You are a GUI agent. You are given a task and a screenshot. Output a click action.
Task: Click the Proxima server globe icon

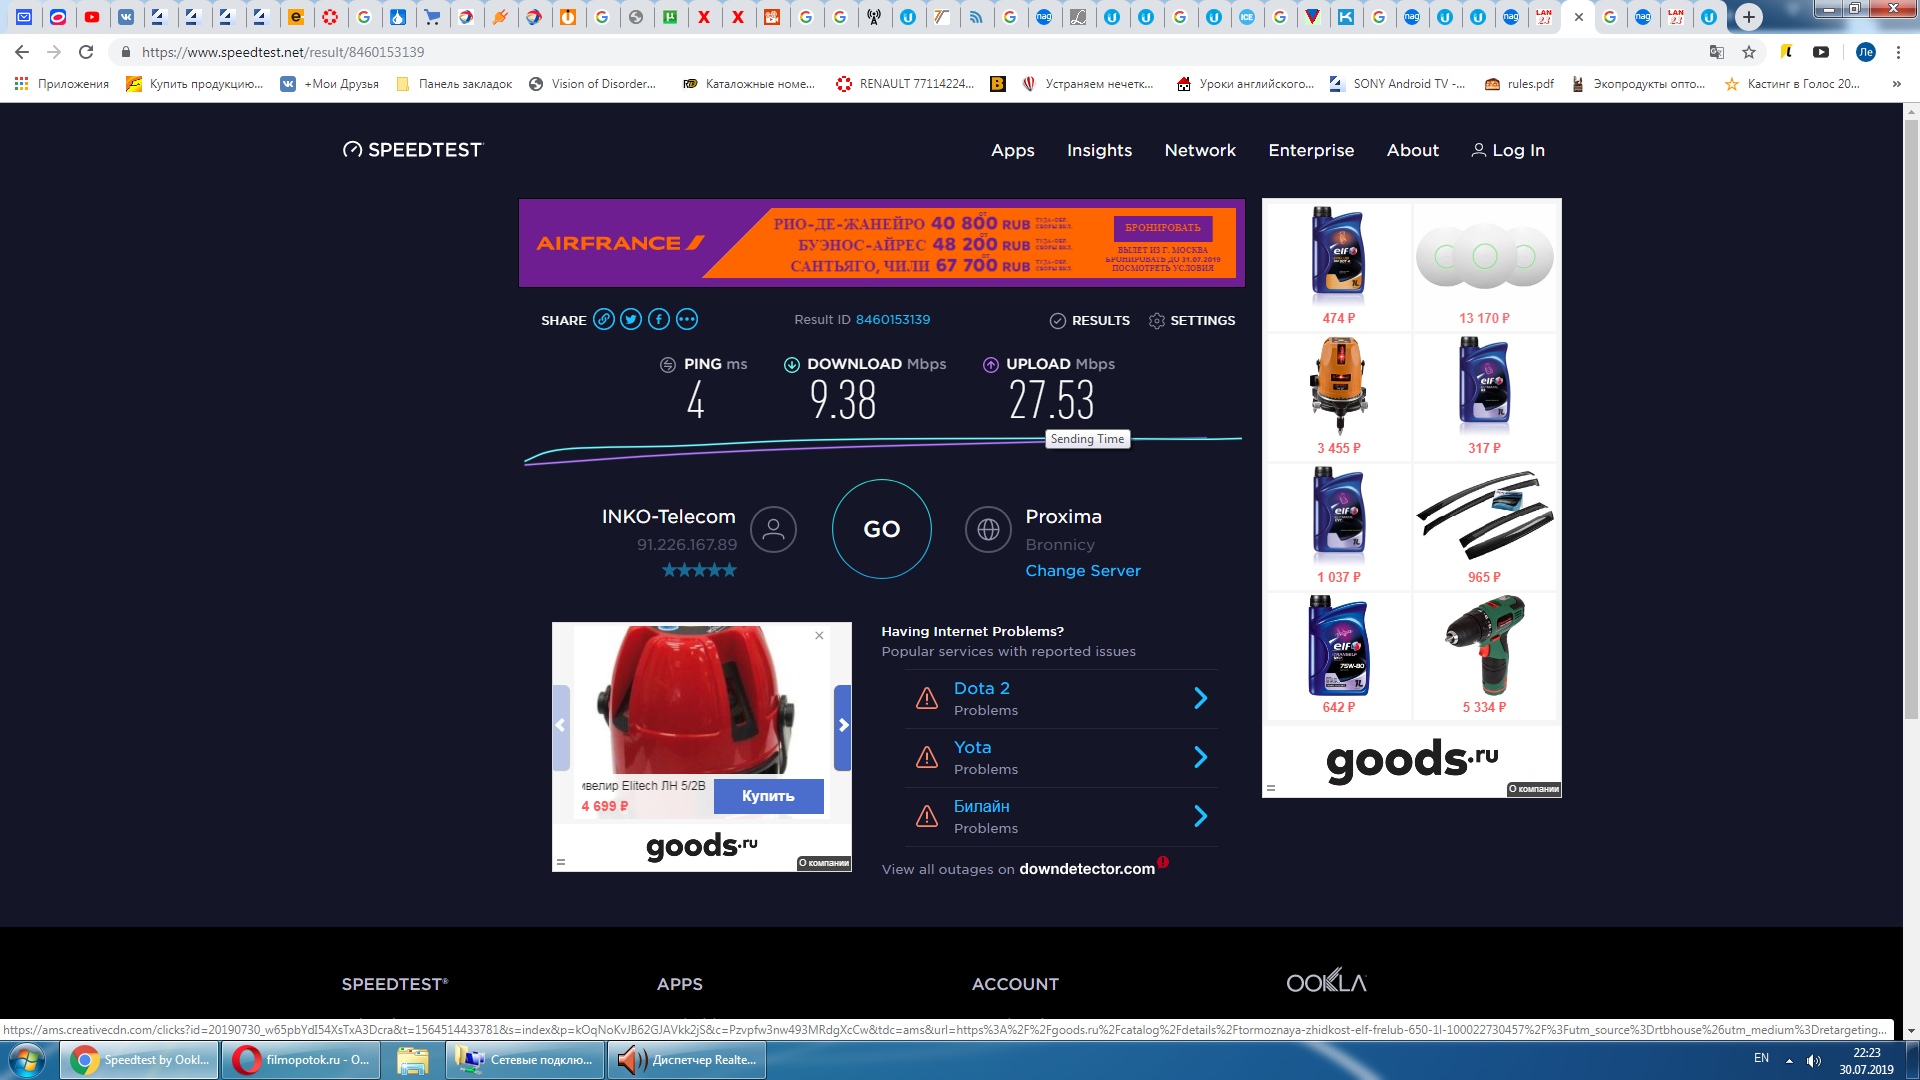(988, 529)
